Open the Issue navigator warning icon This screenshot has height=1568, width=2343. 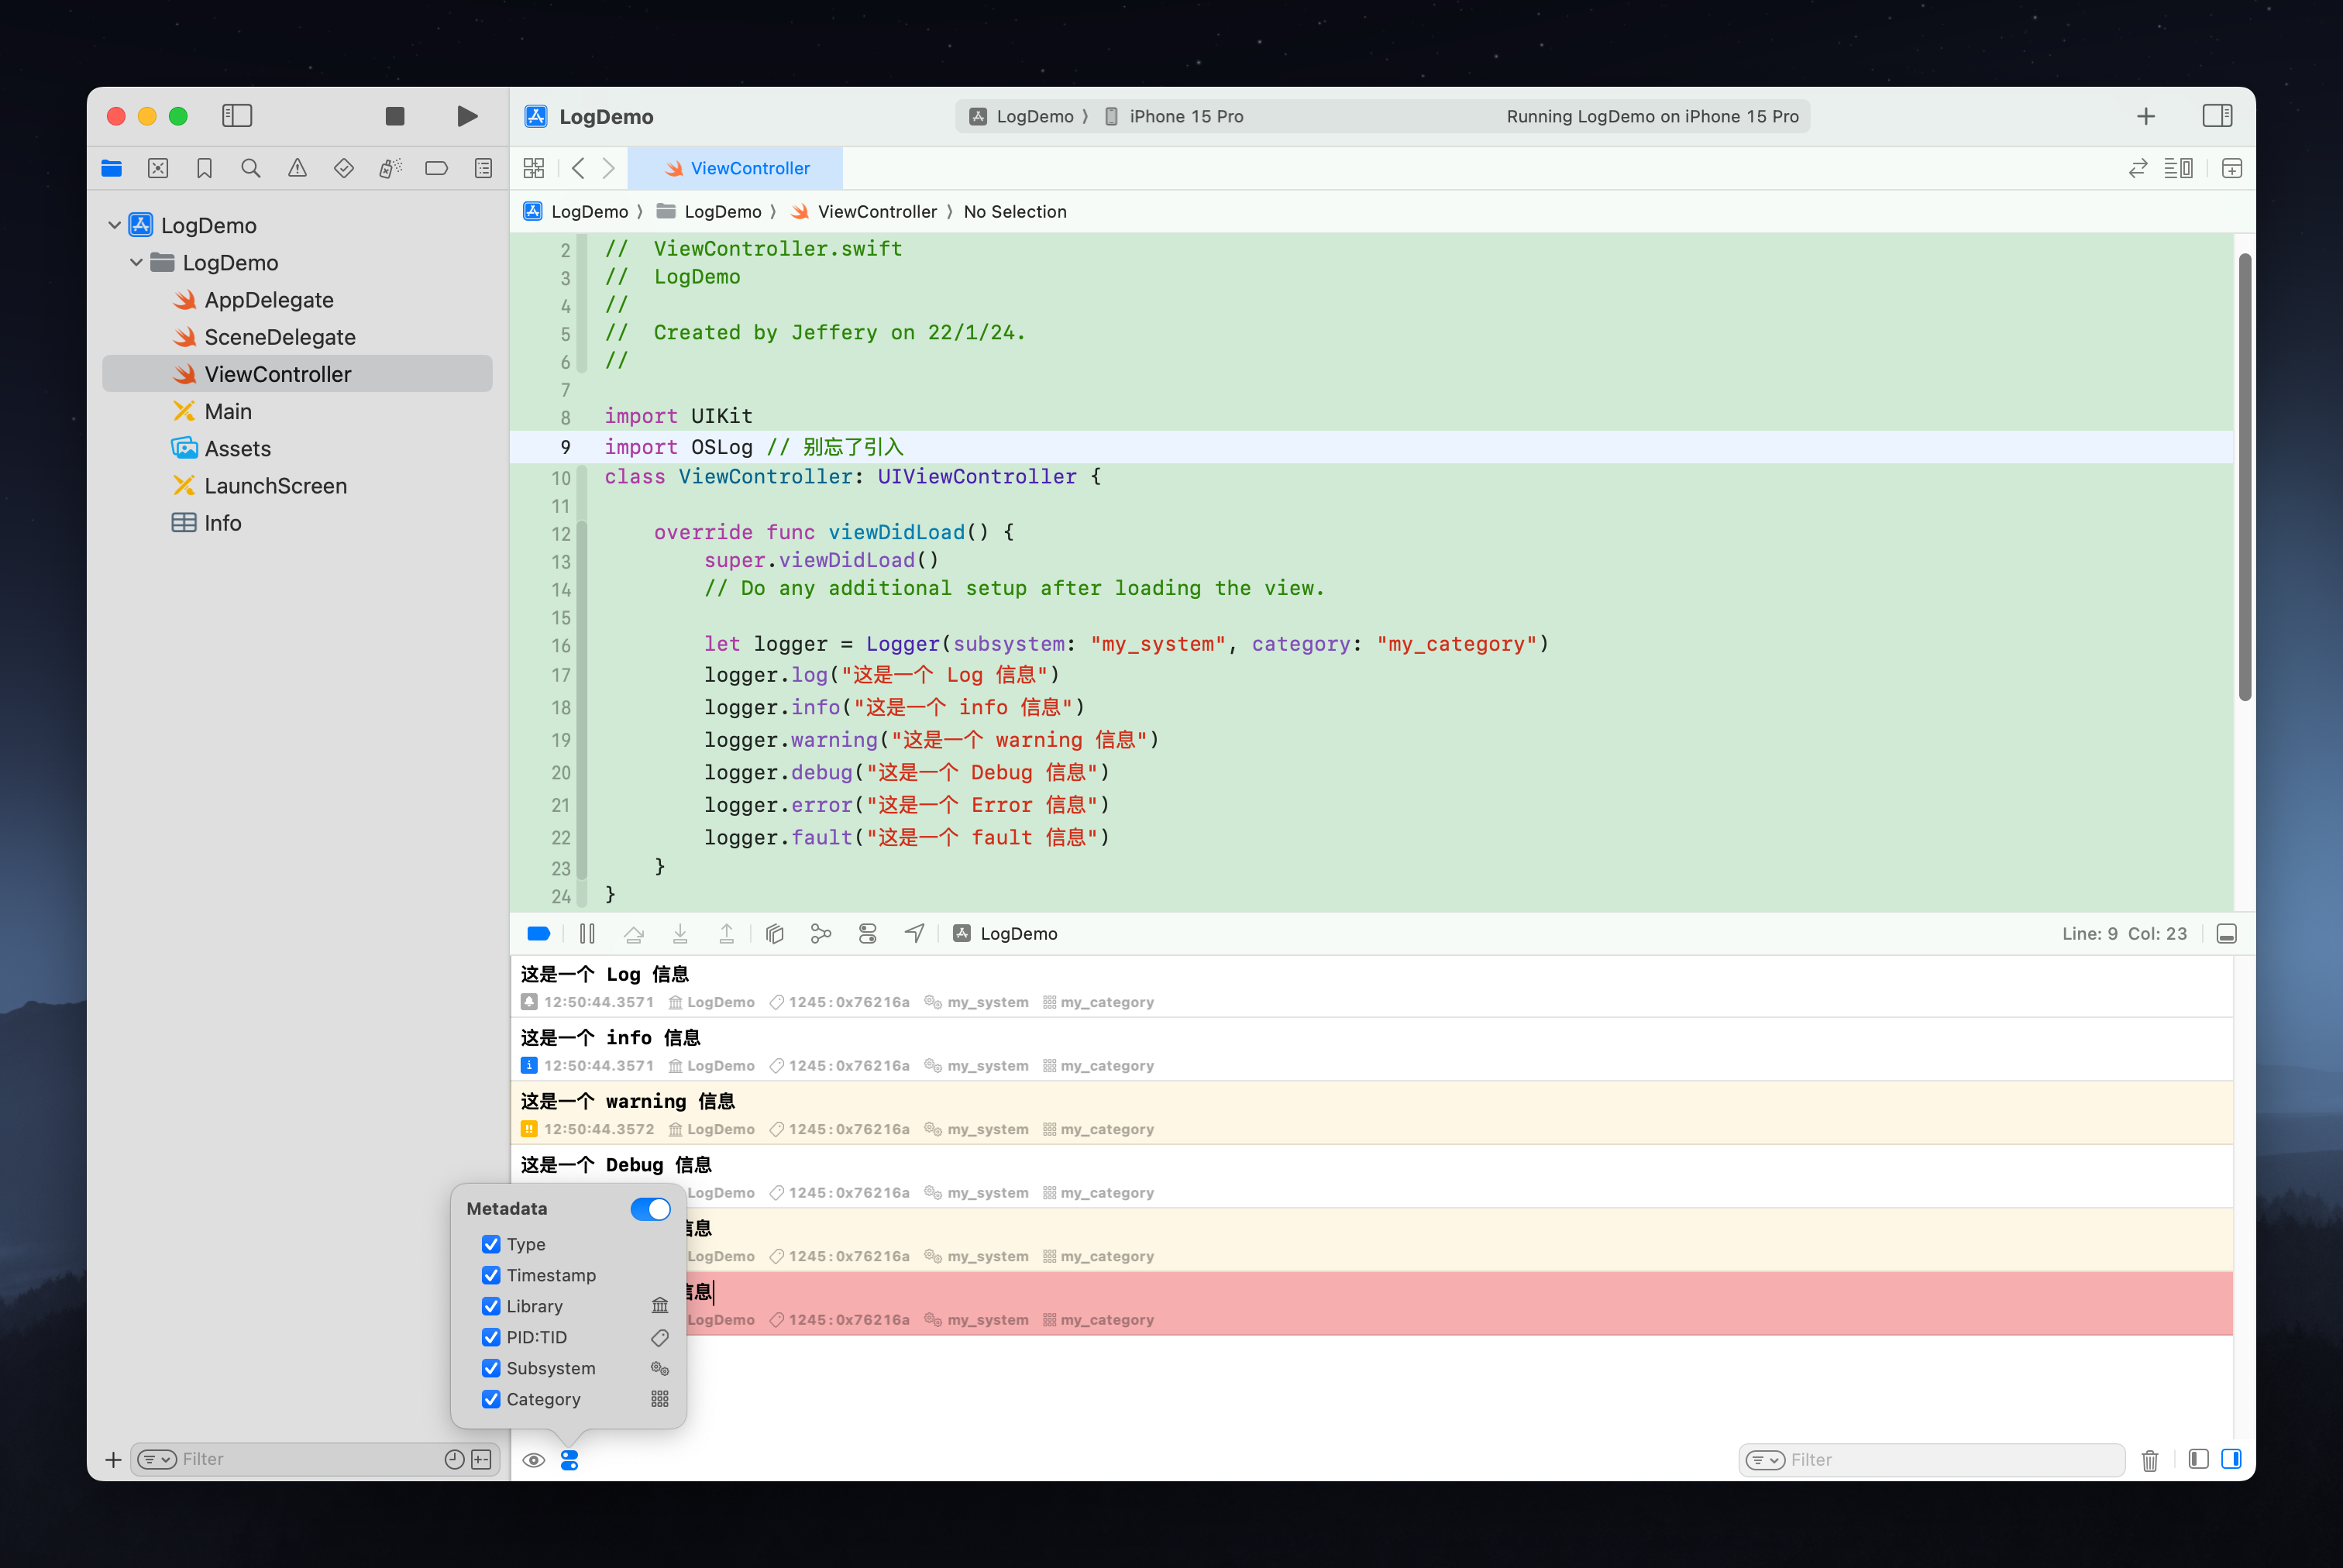click(x=297, y=168)
